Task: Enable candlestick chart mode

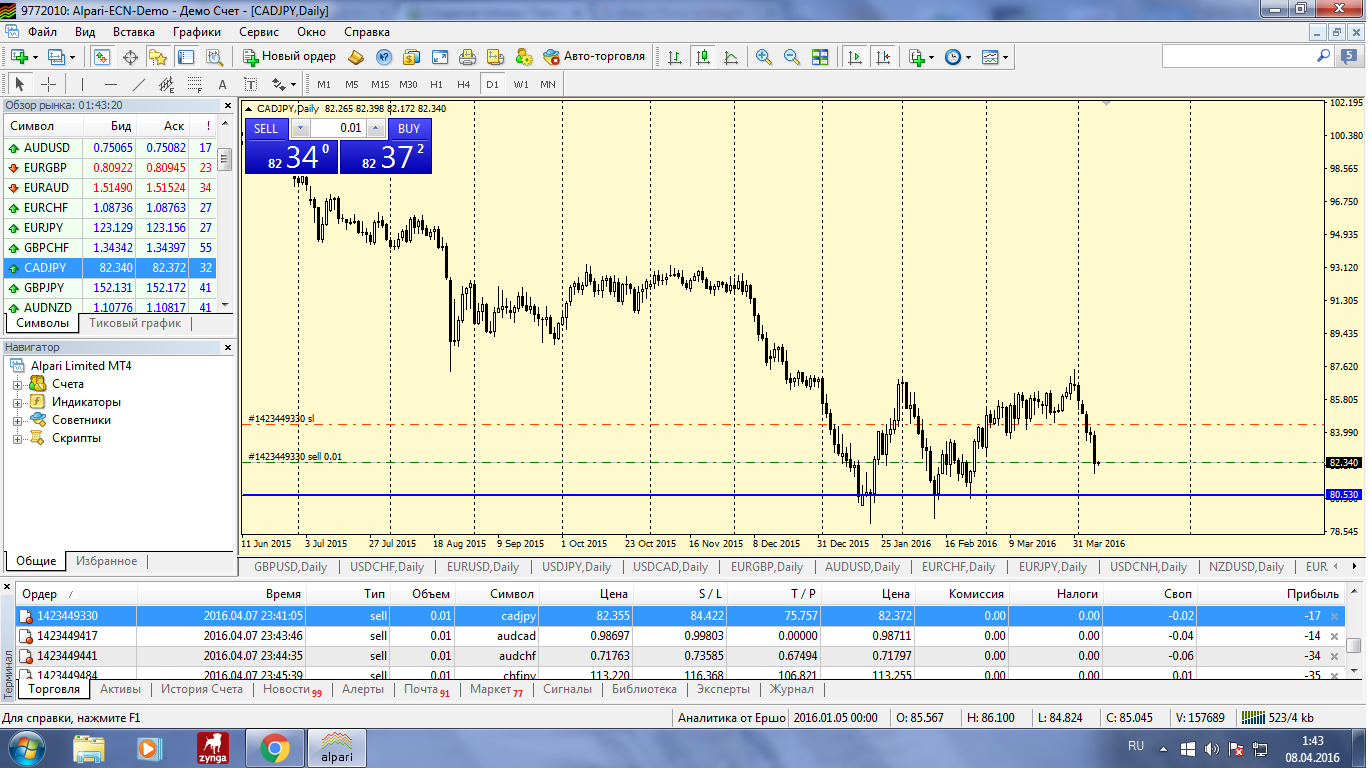Action: click(x=704, y=57)
